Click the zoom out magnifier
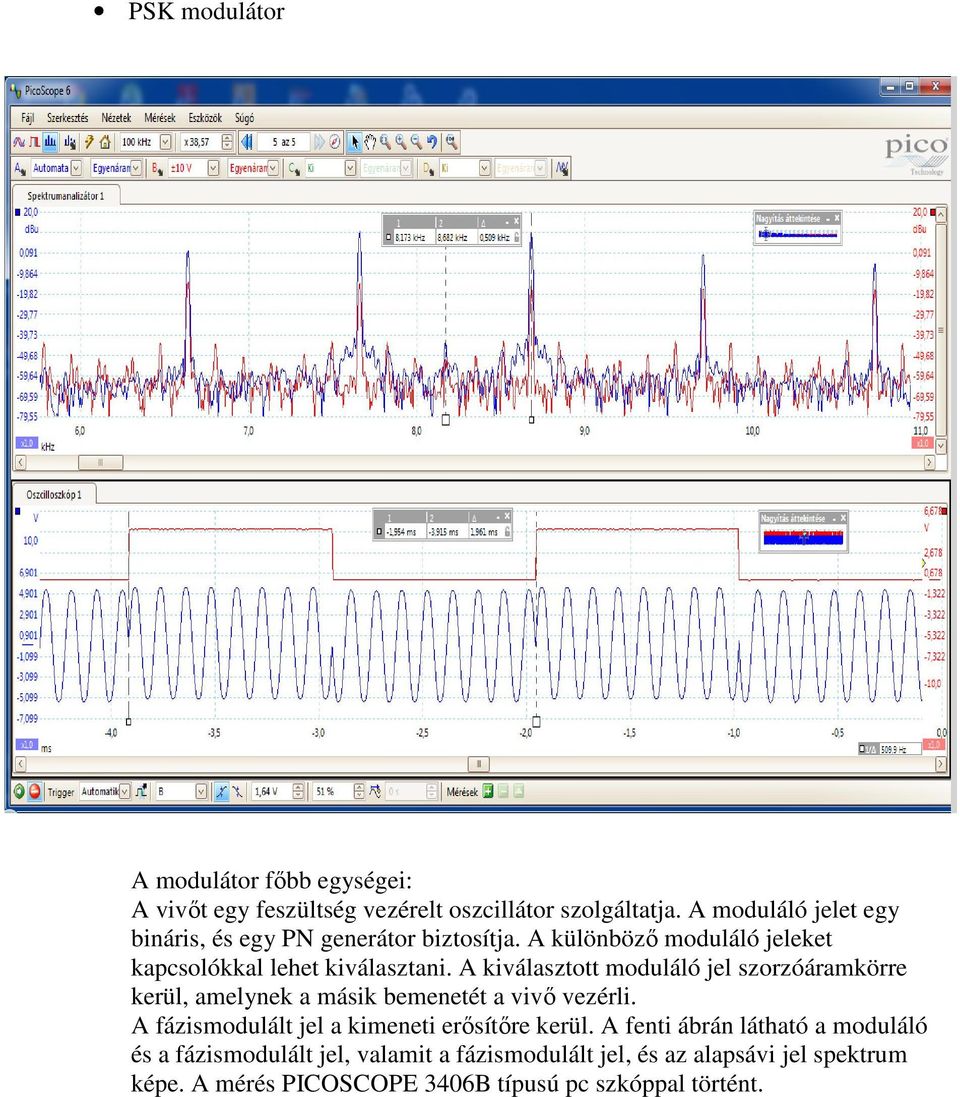This screenshot has height=1097, width=960. pos(416,142)
